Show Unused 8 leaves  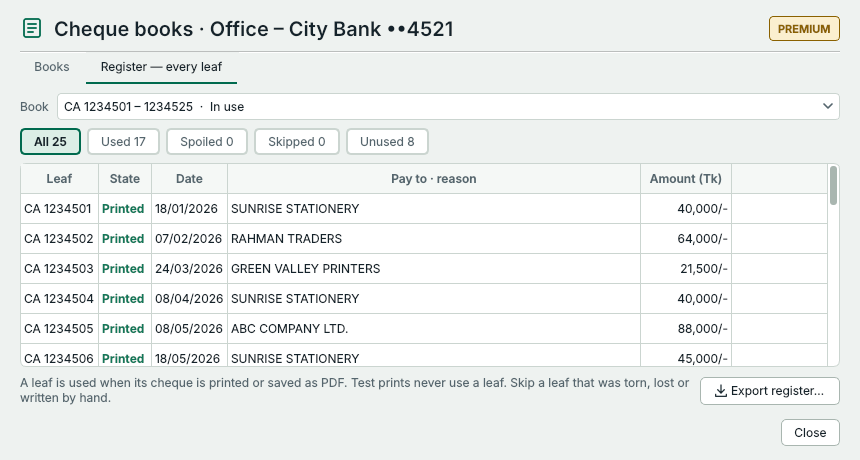point(387,141)
